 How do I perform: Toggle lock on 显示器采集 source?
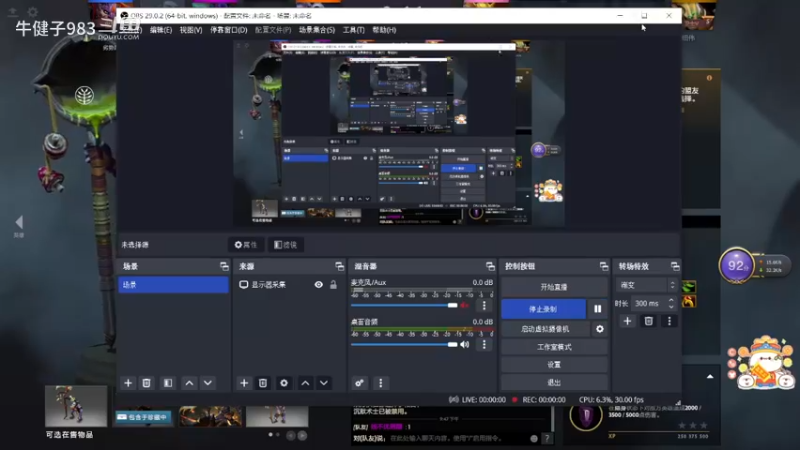pyautogui.click(x=333, y=285)
